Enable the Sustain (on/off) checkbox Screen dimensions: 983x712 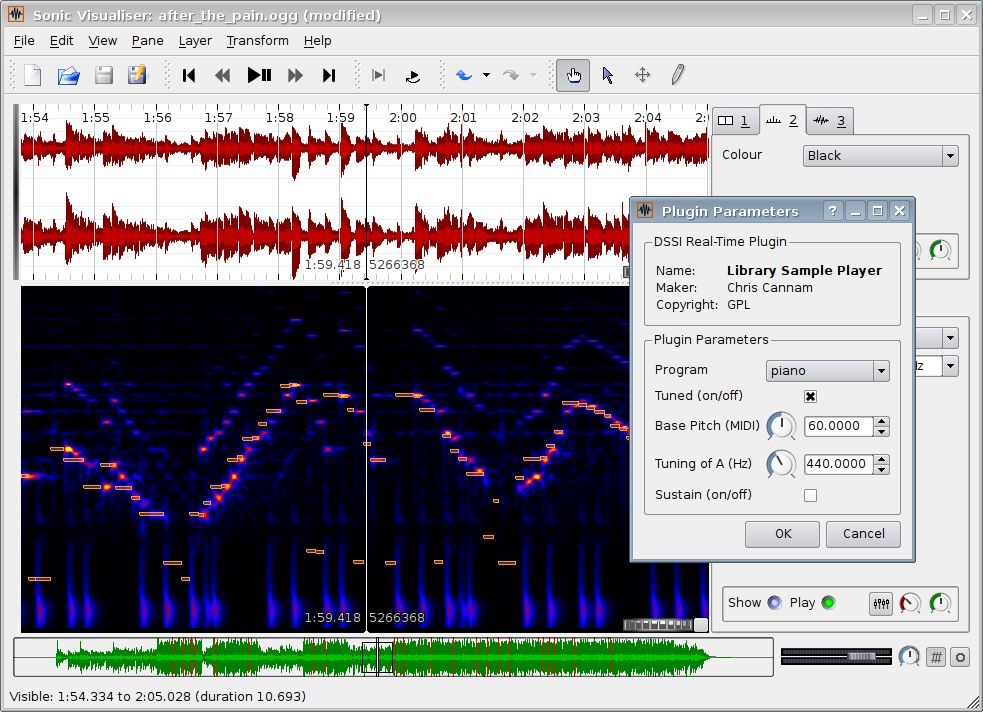tap(810, 495)
